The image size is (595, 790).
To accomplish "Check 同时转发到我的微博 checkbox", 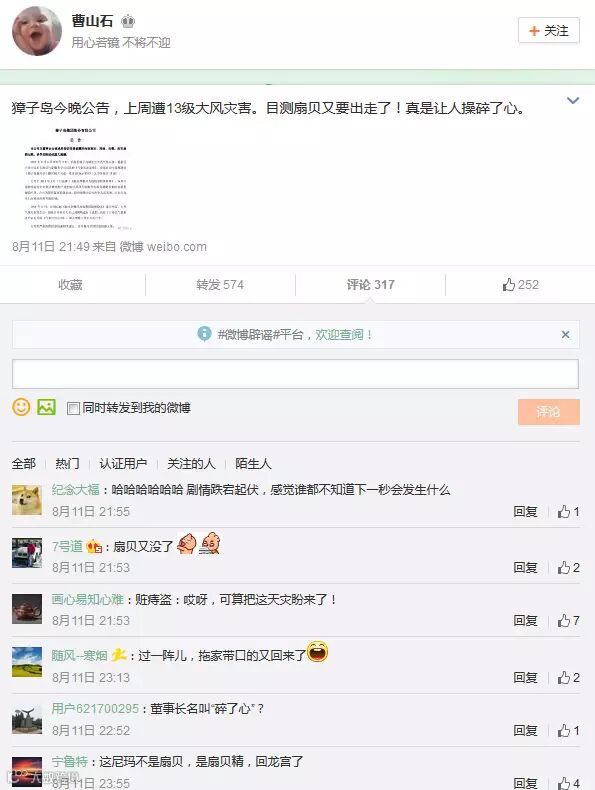I will coord(73,408).
